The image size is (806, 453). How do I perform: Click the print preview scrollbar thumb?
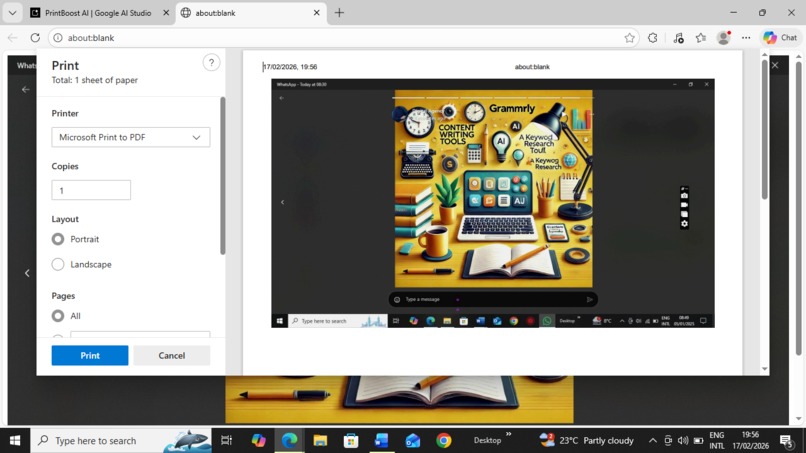click(x=764, y=129)
